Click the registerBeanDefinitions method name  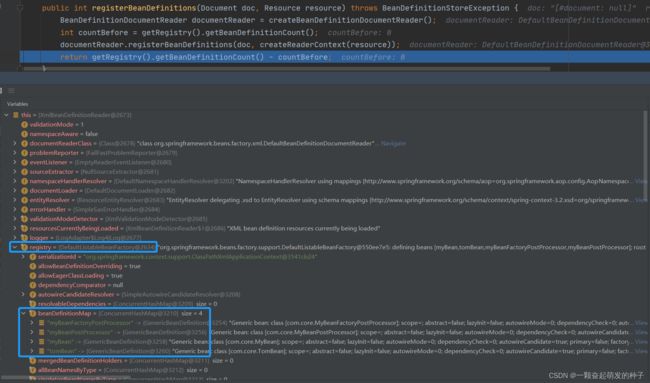tap(144, 8)
